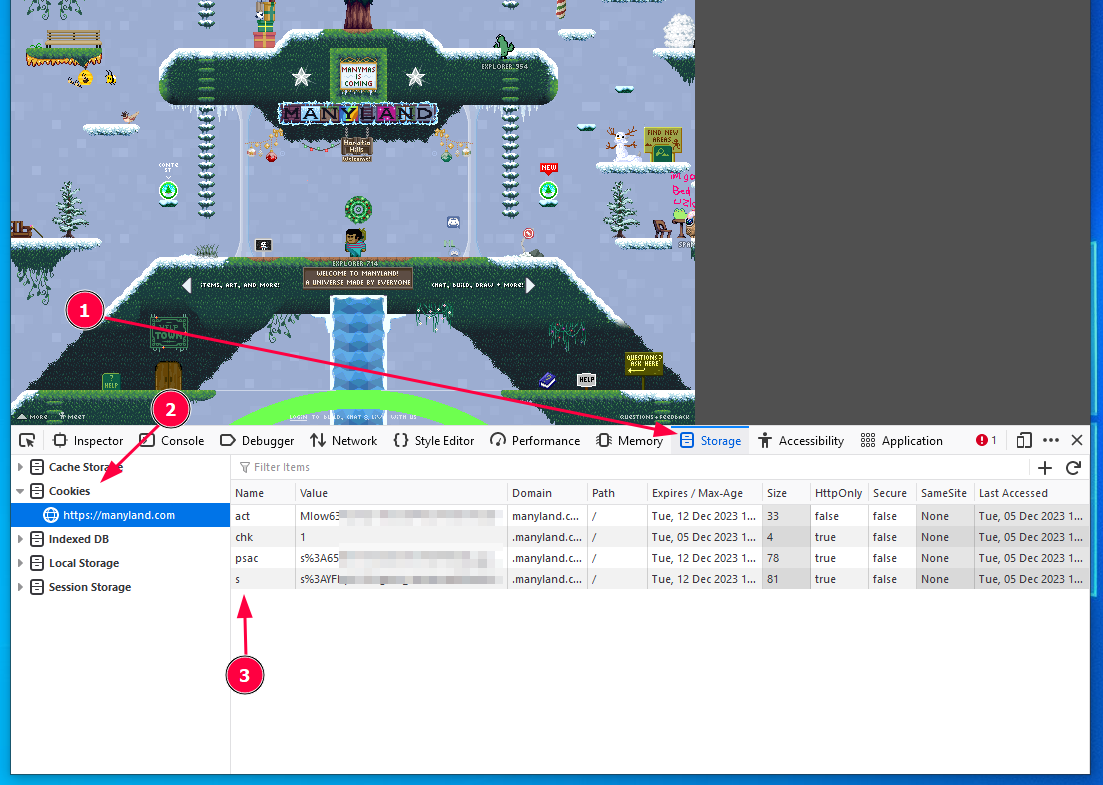Image resolution: width=1103 pixels, height=785 pixels.
Task: Select the psac cookie row
Action: pos(400,558)
